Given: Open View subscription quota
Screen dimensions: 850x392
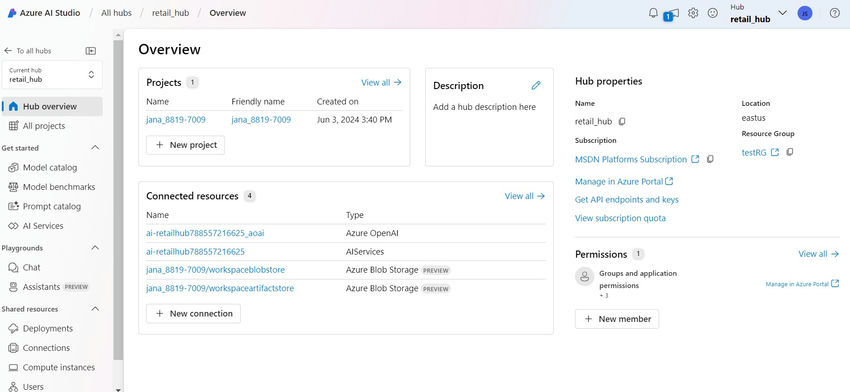Looking at the screenshot, I should click(x=620, y=219).
